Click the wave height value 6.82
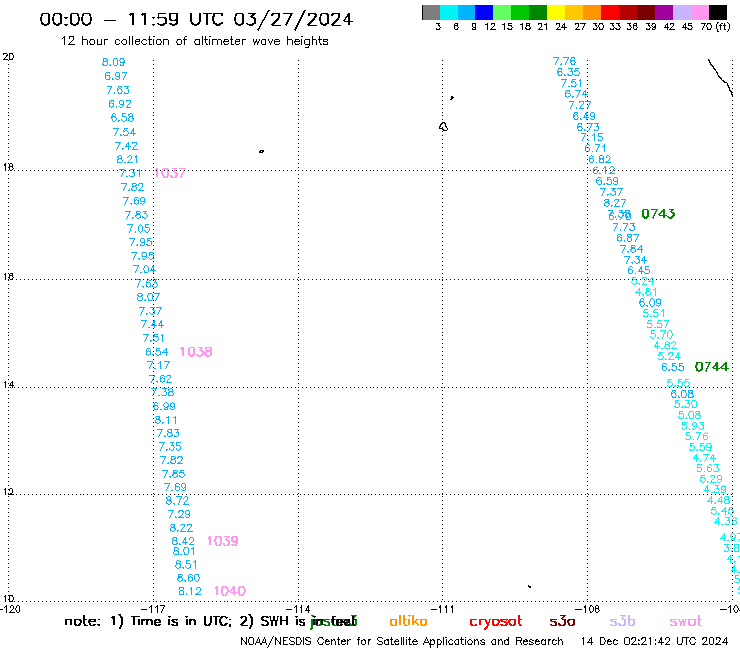 point(599,160)
